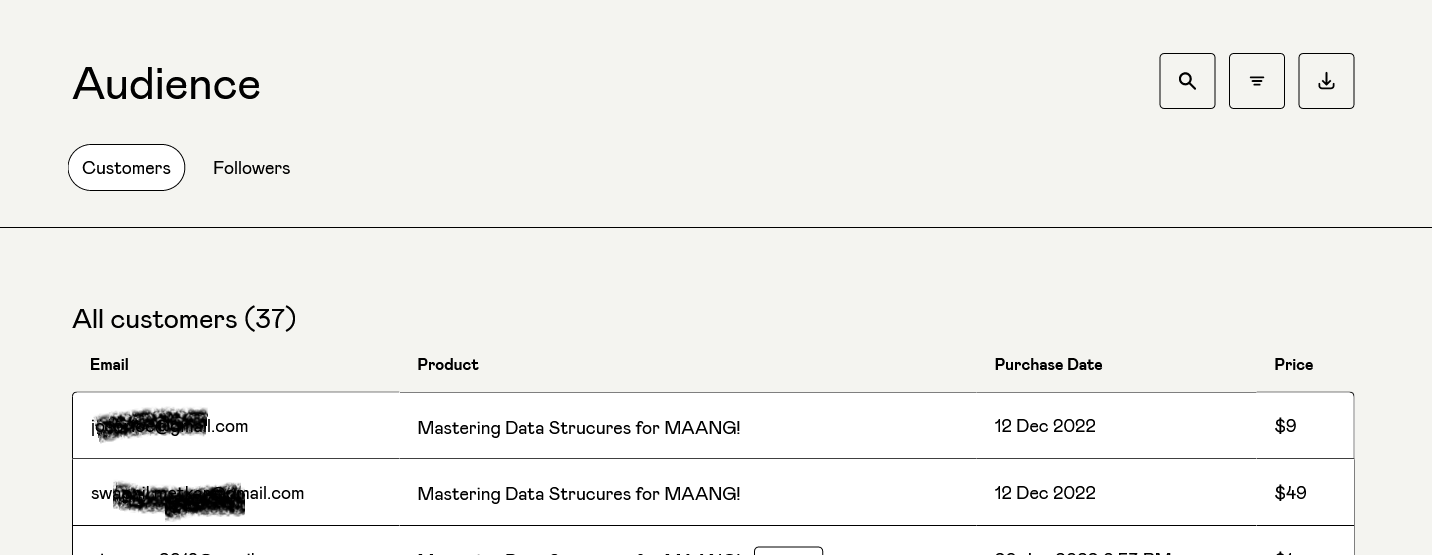
Task: Click the Purchase Date column header
Action: click(x=1048, y=365)
